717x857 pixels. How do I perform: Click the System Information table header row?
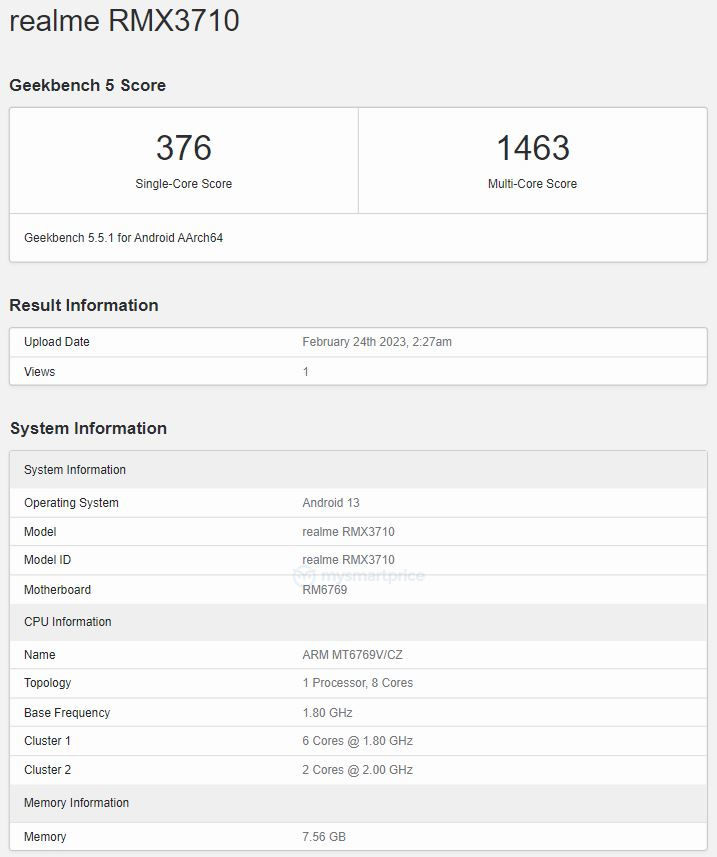pos(358,470)
